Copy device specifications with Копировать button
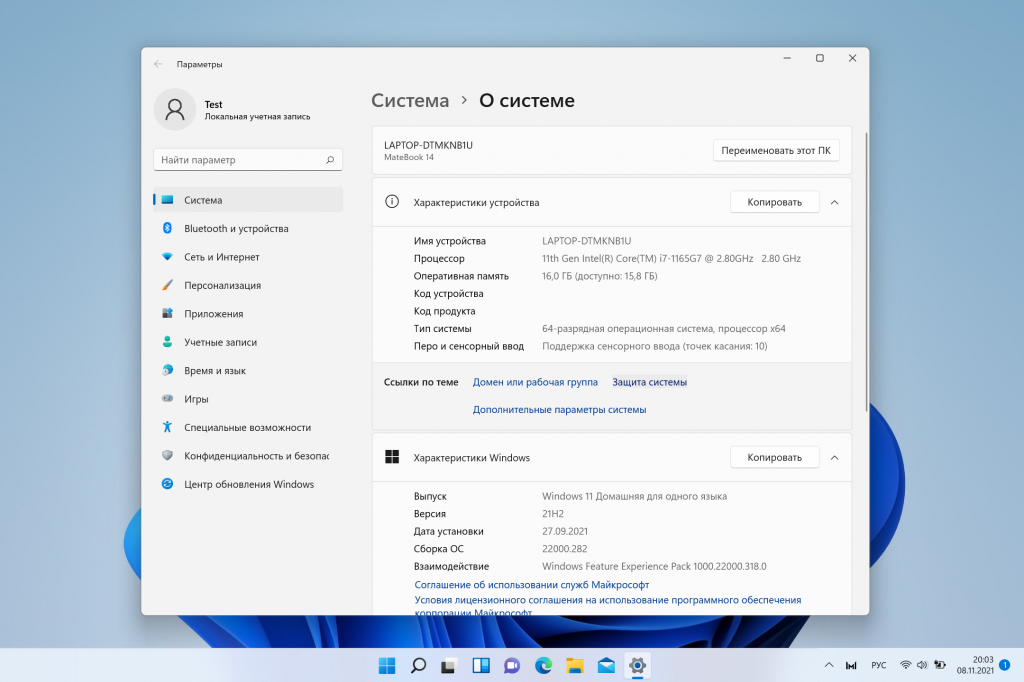Screen dimensions: 1024x682 point(774,202)
